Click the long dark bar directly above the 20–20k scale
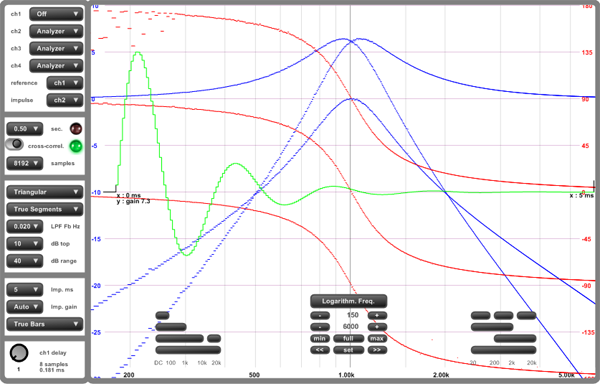Screen dimensions: 600x384 point(504,350)
